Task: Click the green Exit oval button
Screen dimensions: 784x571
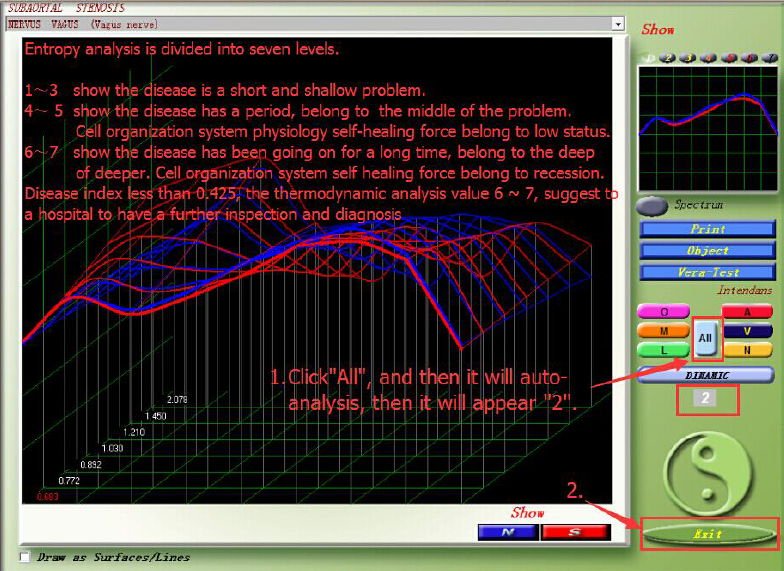Action: [708, 534]
